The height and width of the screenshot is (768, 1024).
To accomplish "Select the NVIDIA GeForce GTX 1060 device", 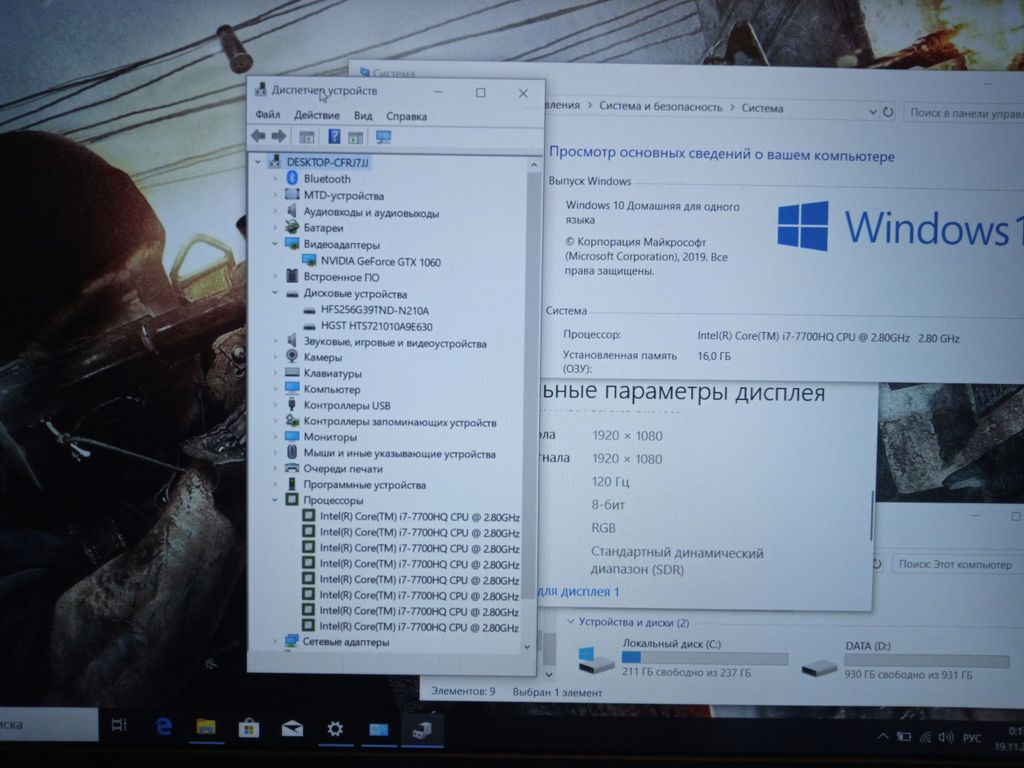I will click(x=380, y=262).
